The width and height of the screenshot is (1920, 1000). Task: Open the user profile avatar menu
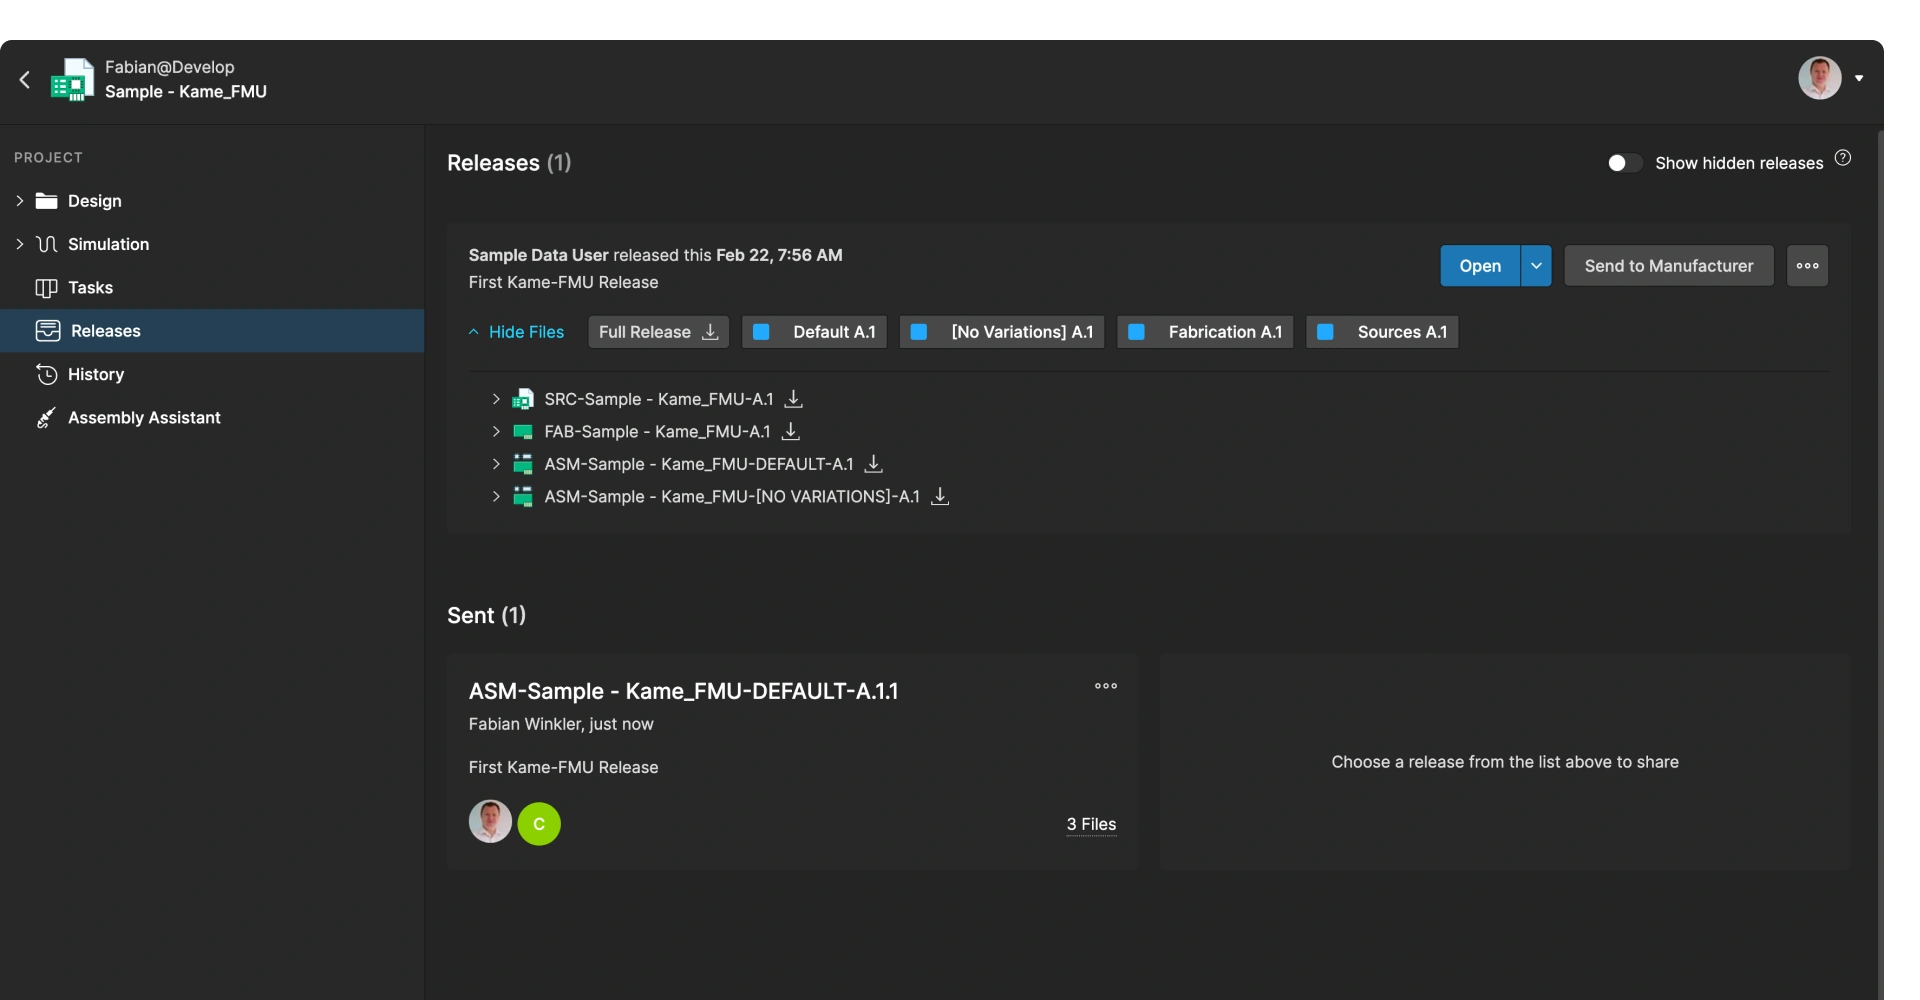click(1819, 78)
